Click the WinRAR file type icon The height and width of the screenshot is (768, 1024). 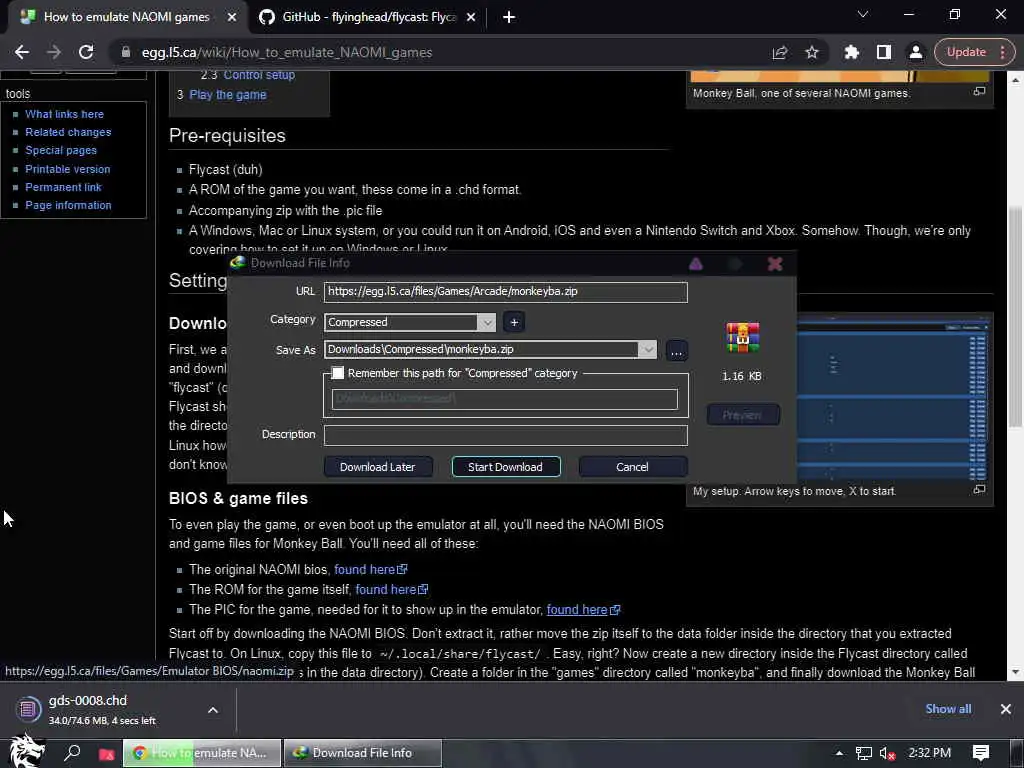[743, 338]
